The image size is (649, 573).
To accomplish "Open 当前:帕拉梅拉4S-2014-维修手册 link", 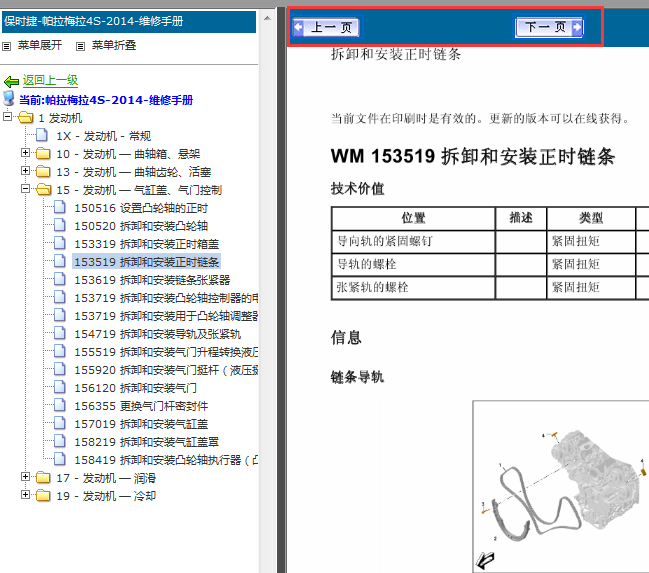I will [x=106, y=100].
